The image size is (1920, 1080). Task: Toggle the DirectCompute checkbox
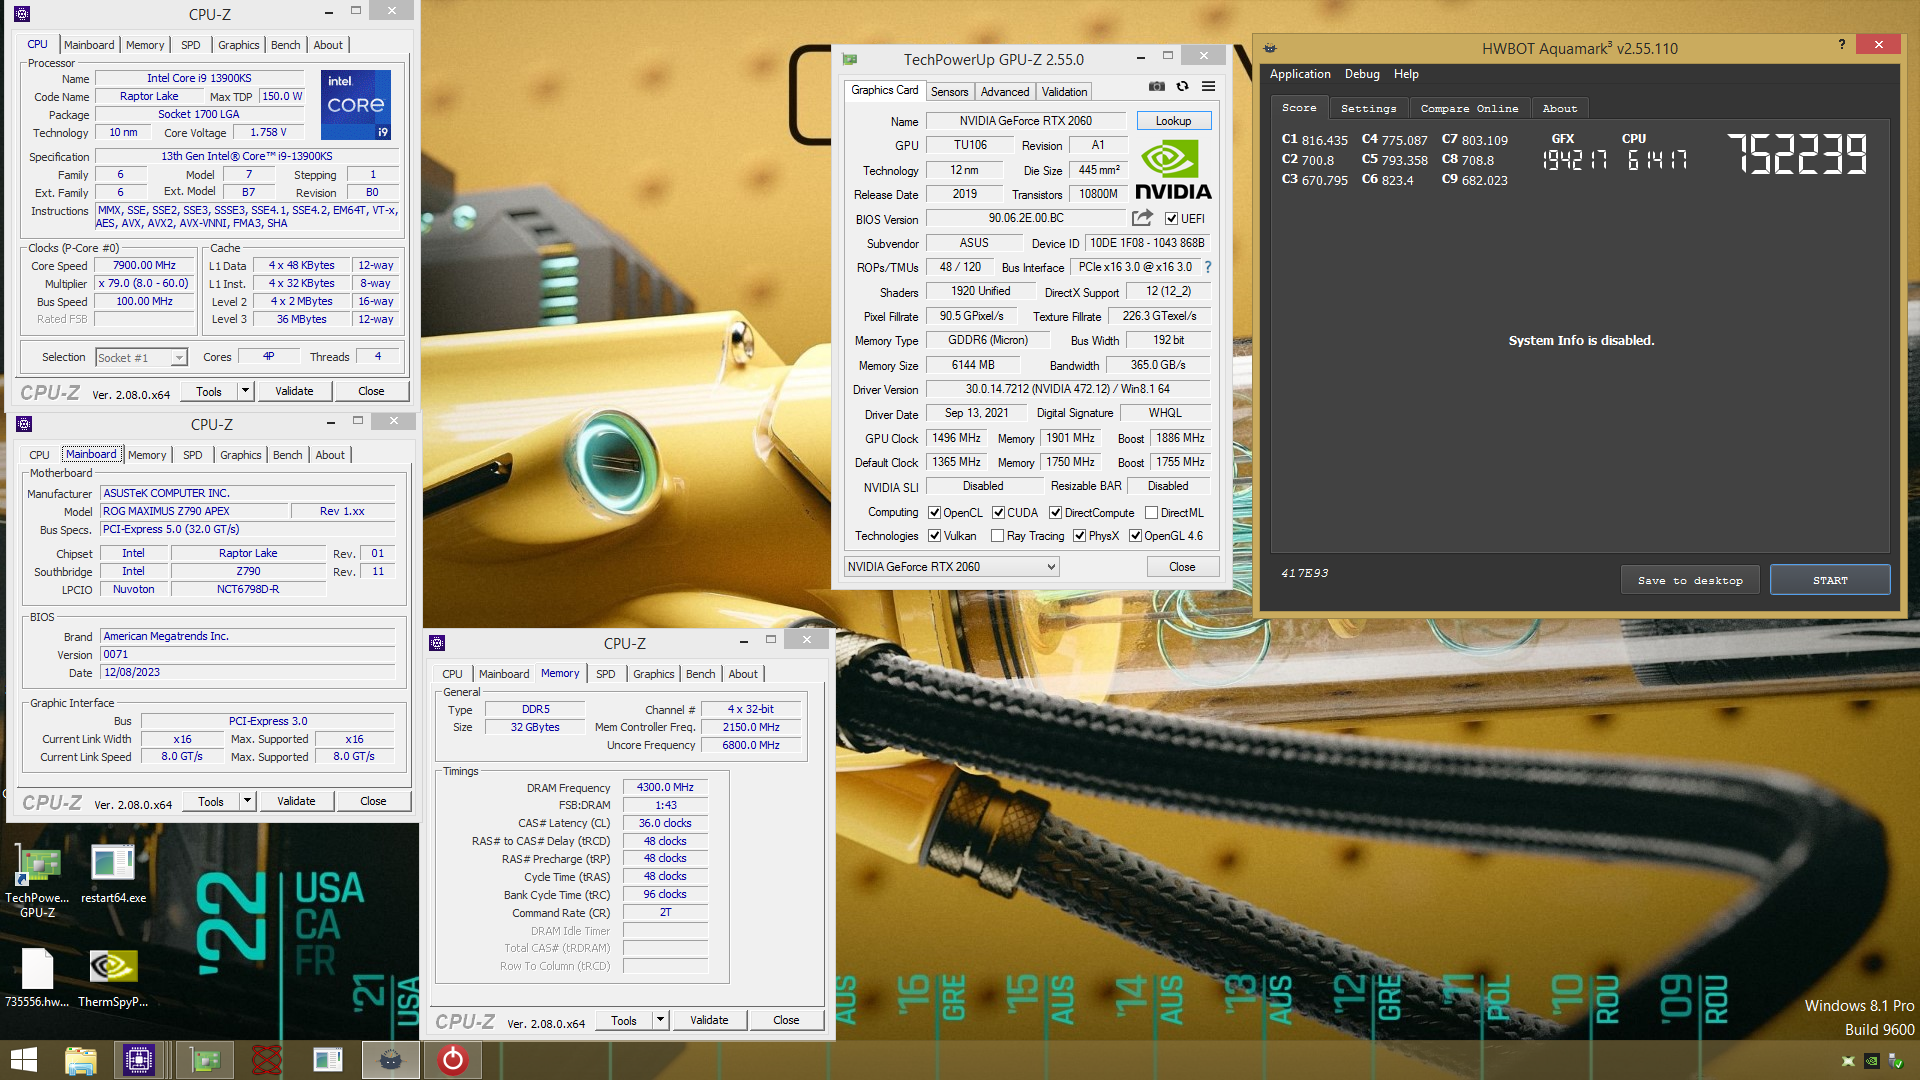(x=1055, y=512)
